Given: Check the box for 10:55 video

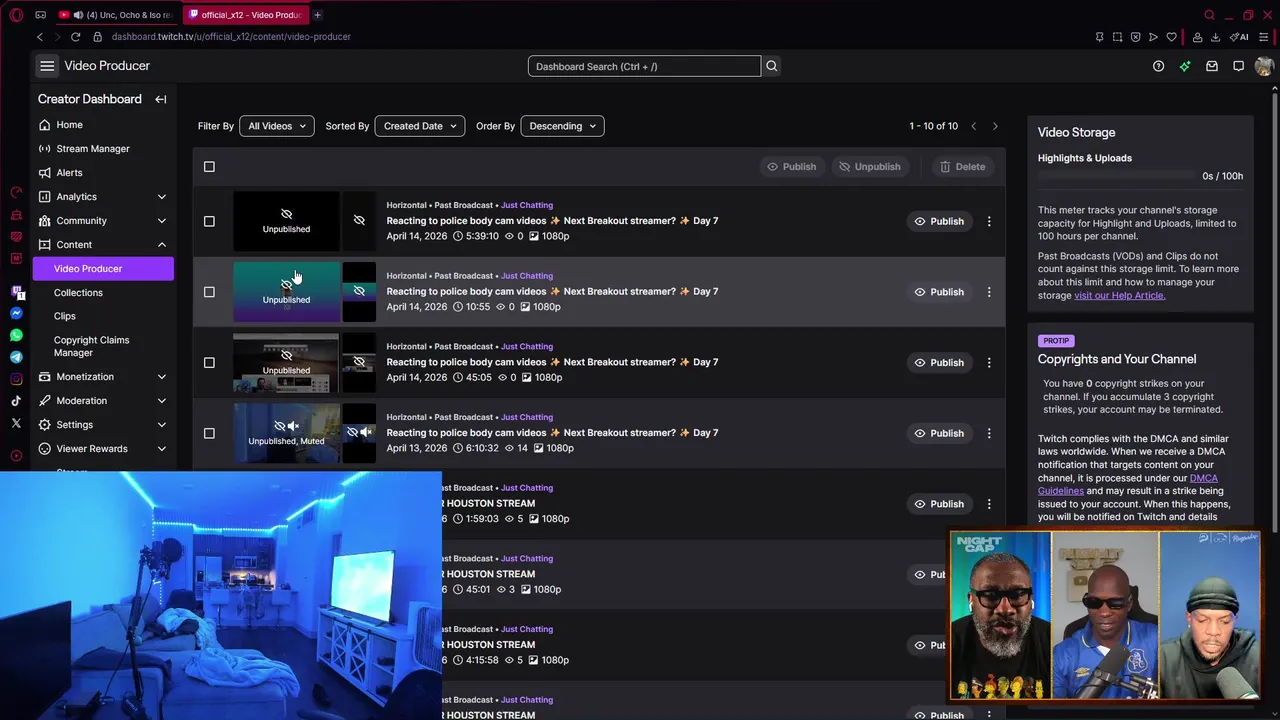Looking at the screenshot, I should (x=209, y=292).
